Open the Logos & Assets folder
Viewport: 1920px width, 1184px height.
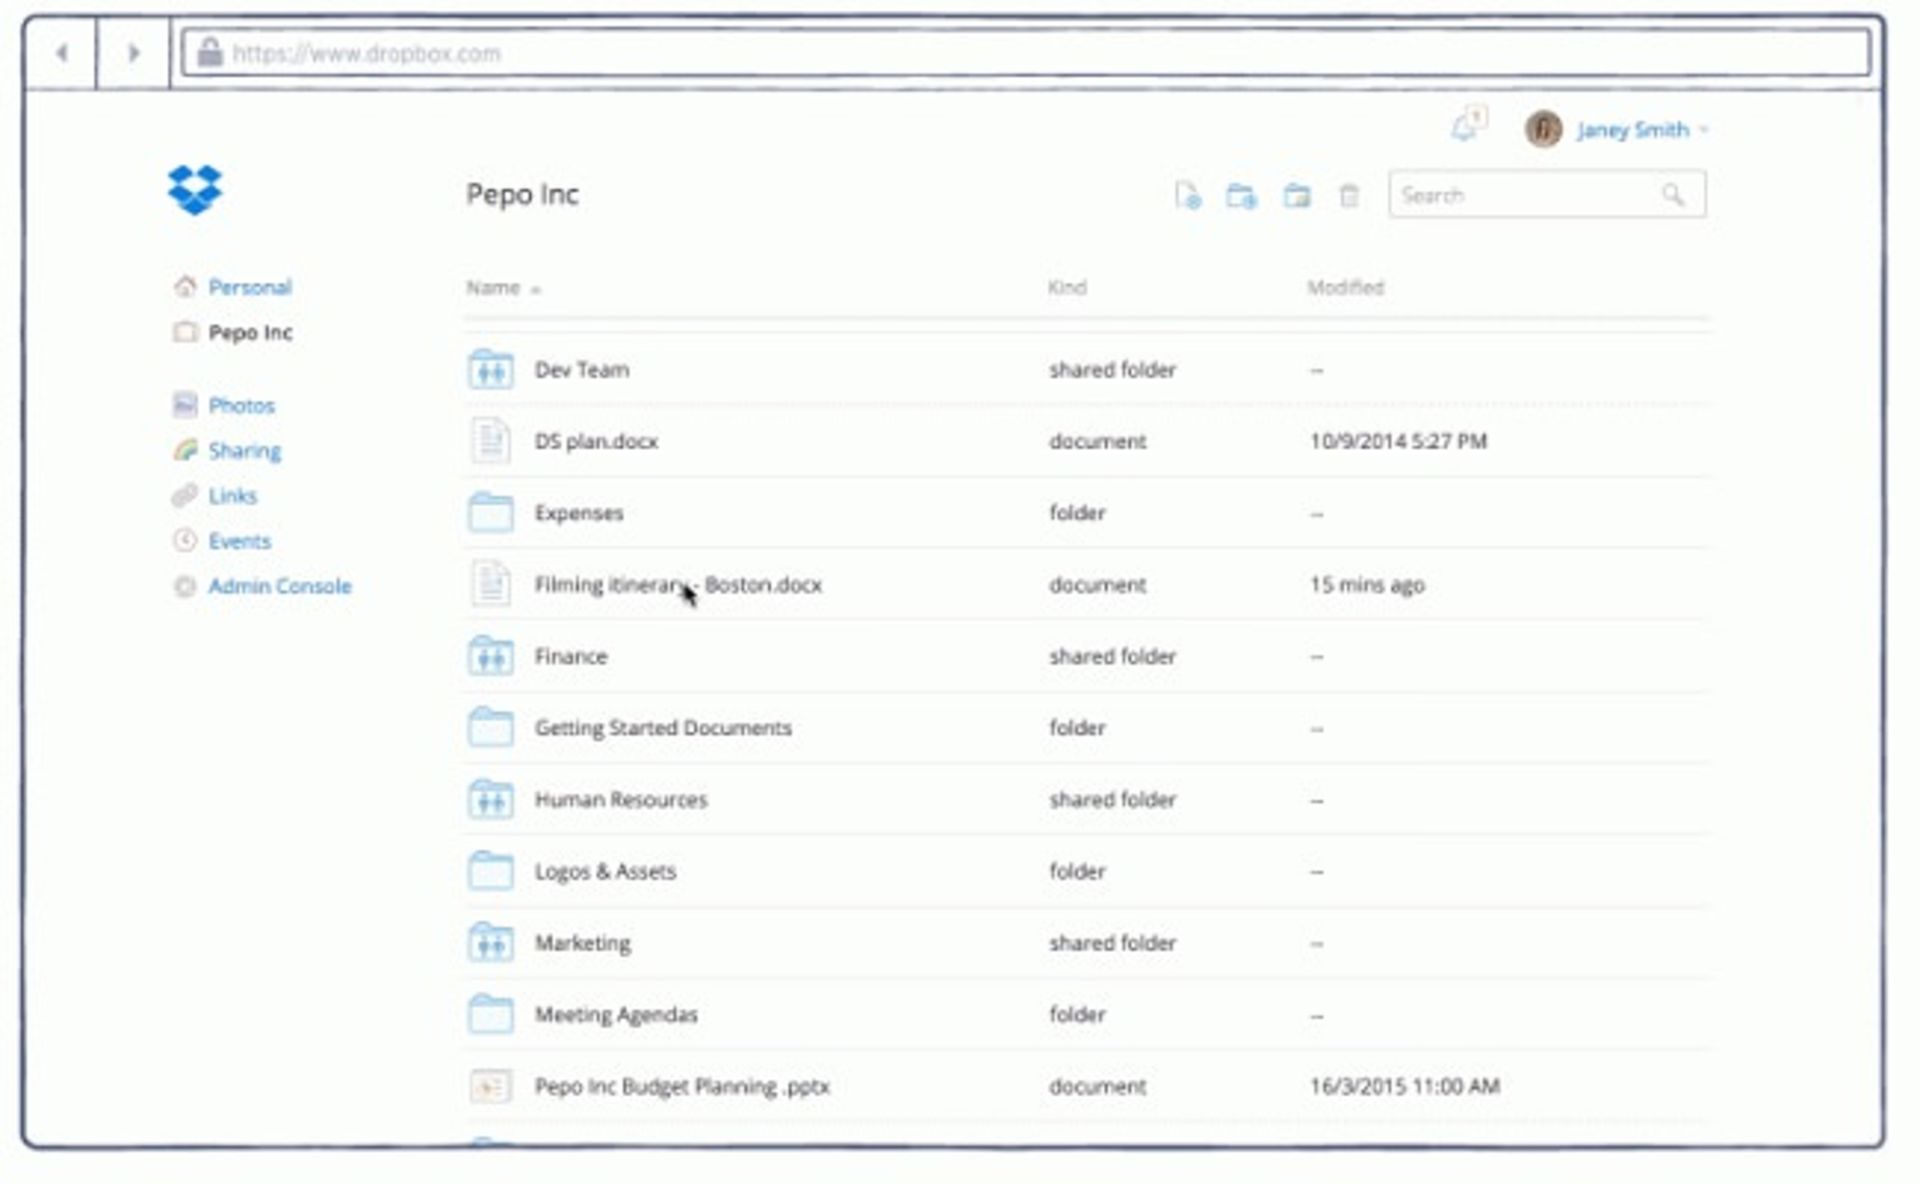tap(605, 871)
